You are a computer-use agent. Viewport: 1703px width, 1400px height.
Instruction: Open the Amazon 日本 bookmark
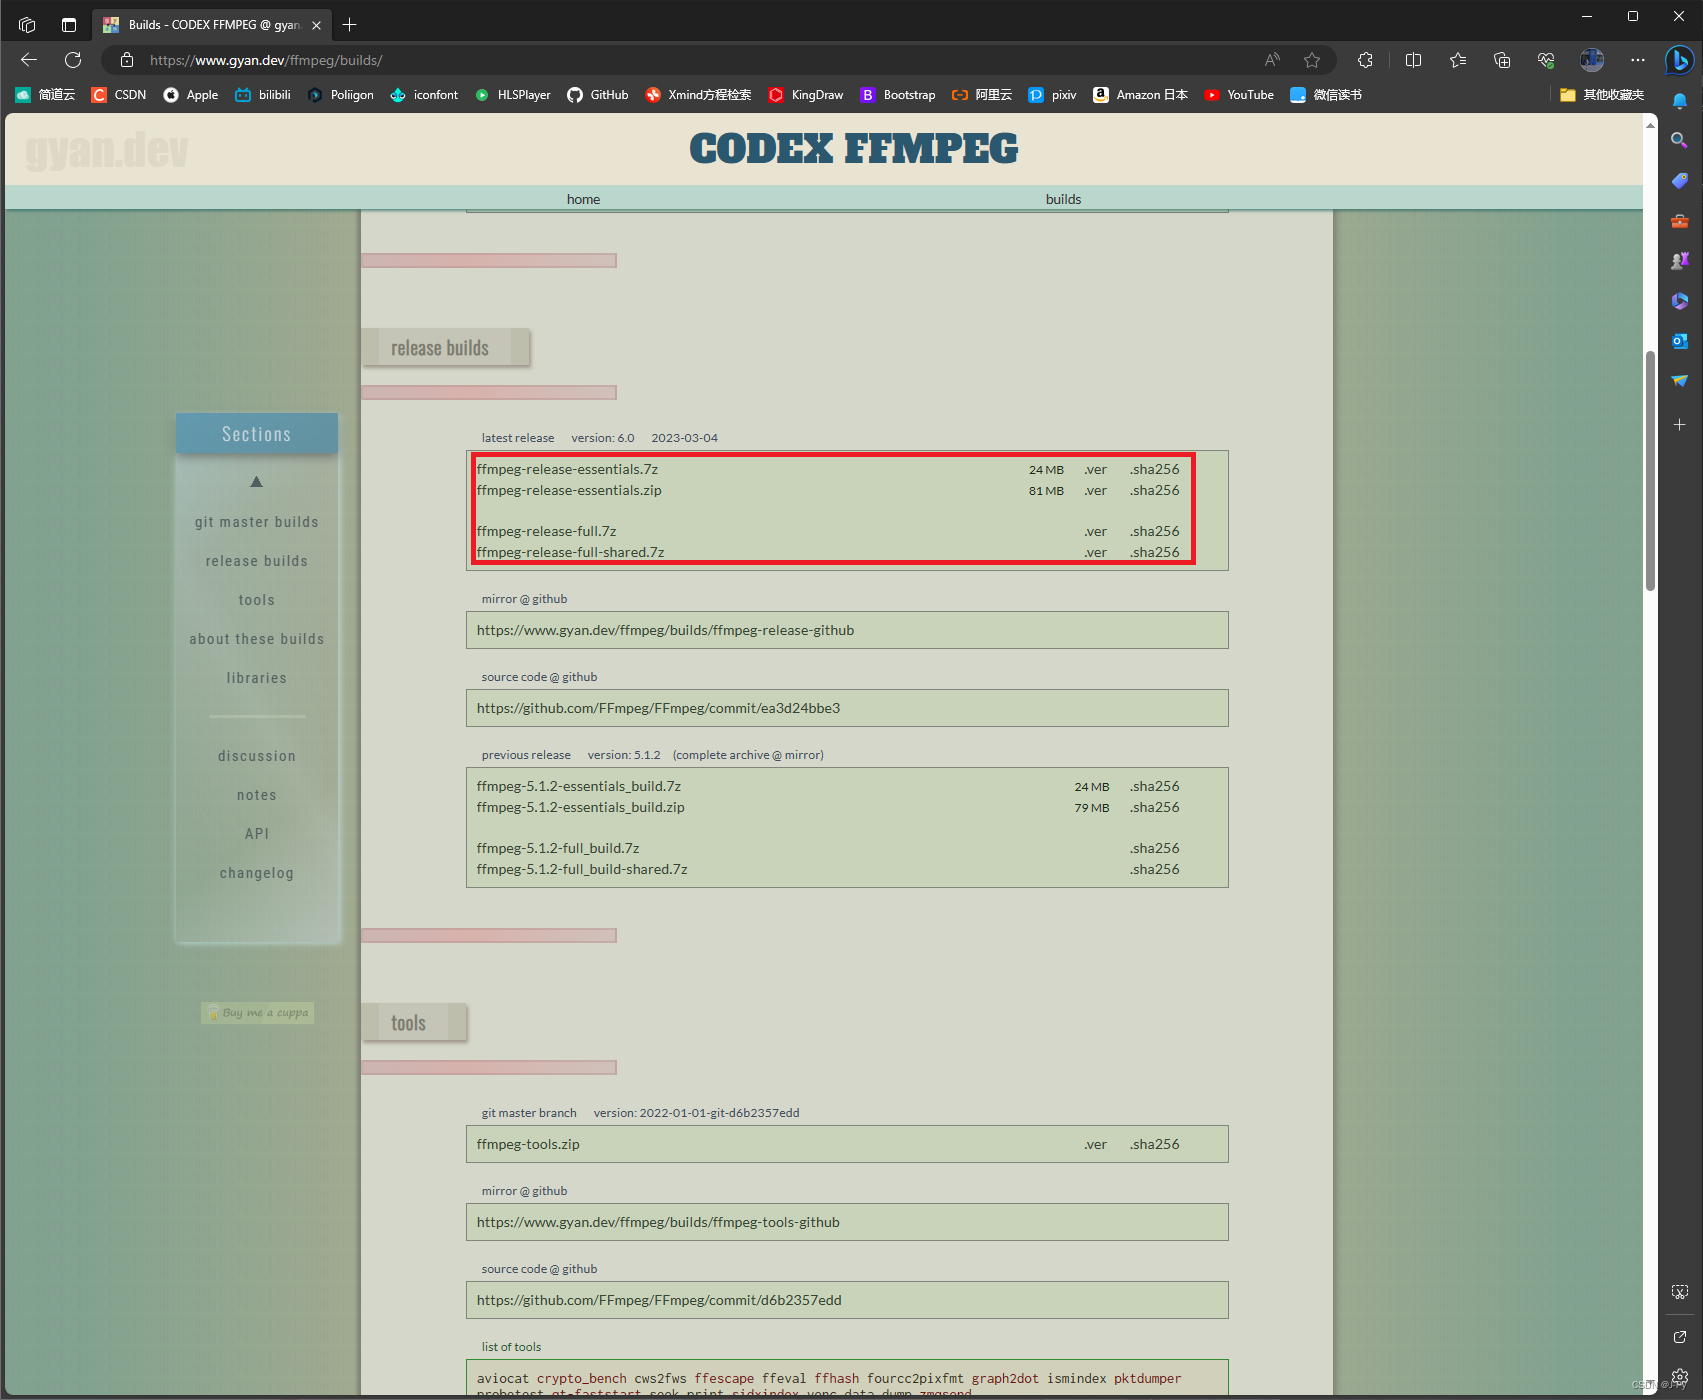[x=1140, y=95]
